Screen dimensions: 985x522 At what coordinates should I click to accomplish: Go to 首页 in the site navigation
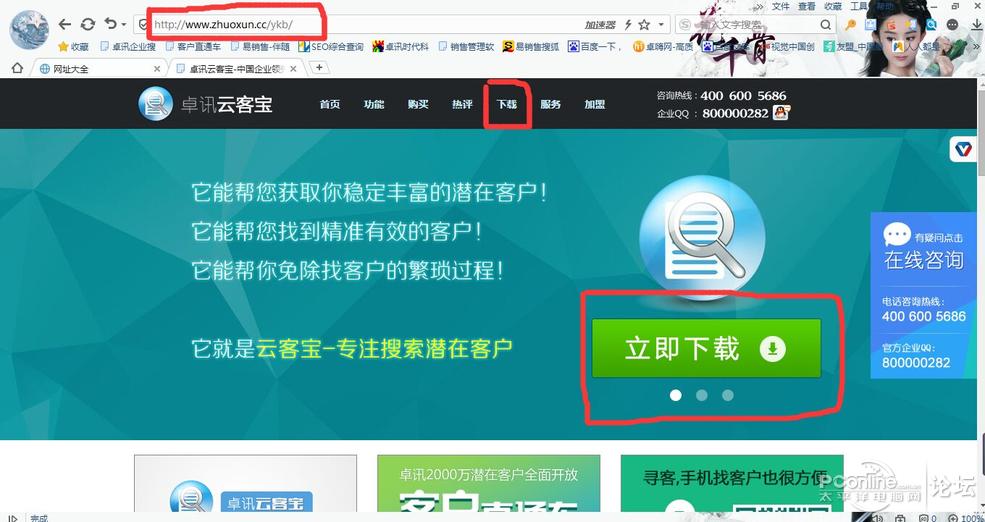[330, 104]
